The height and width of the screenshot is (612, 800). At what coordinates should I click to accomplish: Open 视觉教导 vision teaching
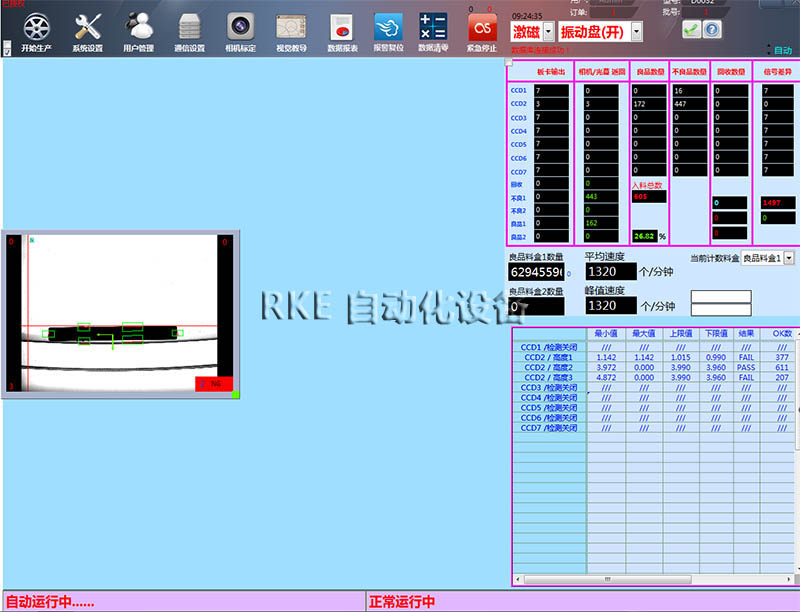point(291,30)
